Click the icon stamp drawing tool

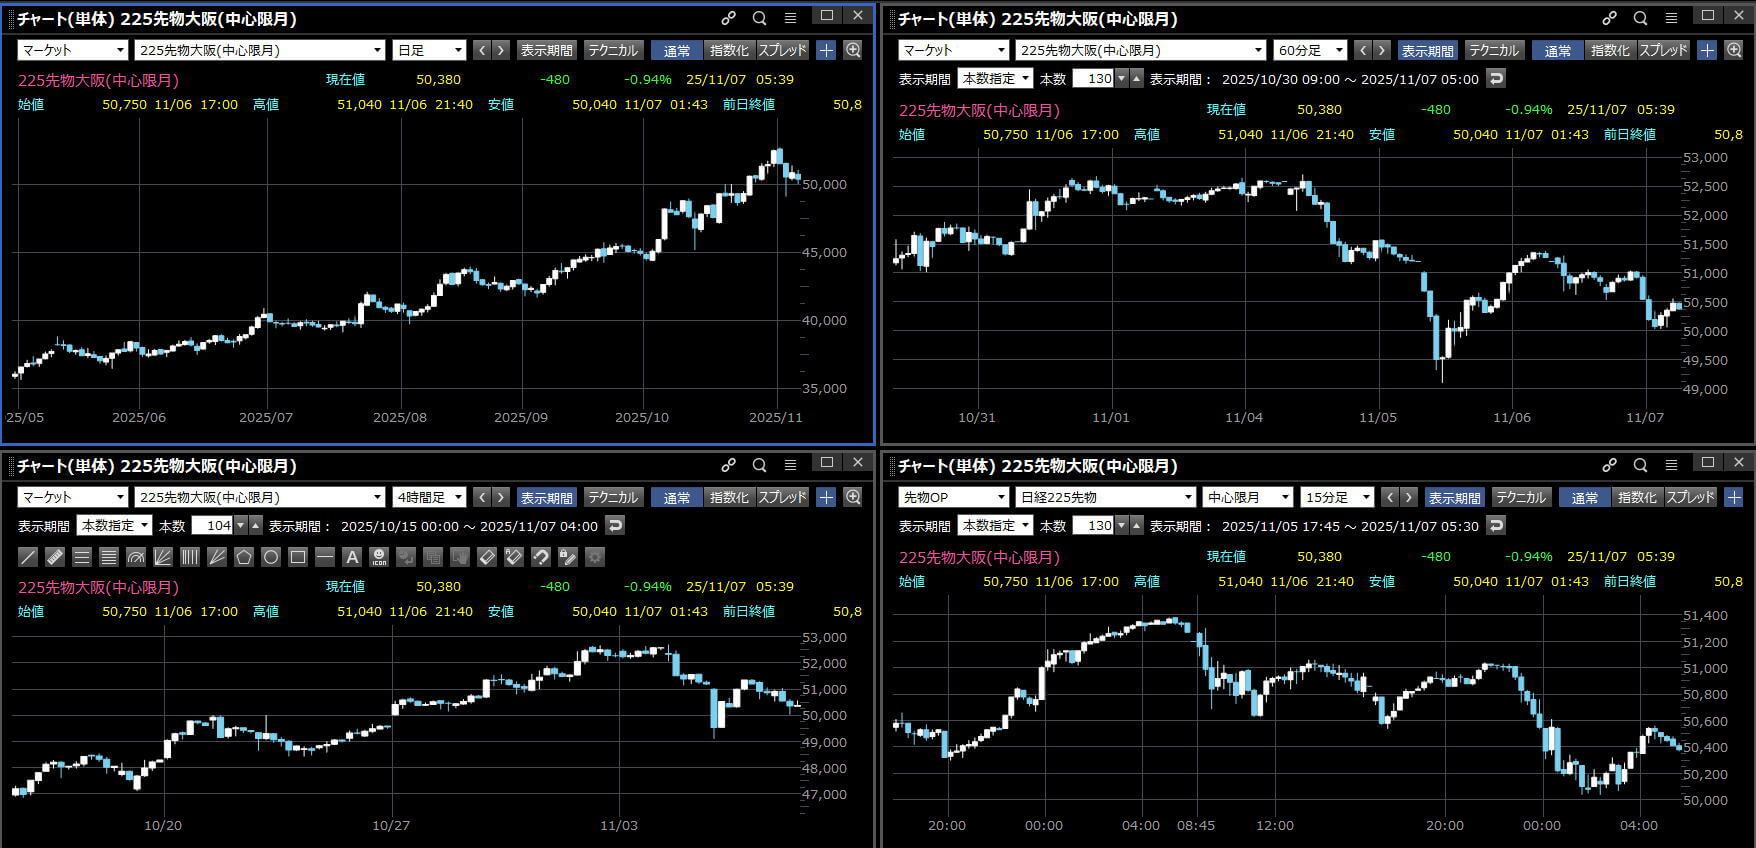pos(378,557)
